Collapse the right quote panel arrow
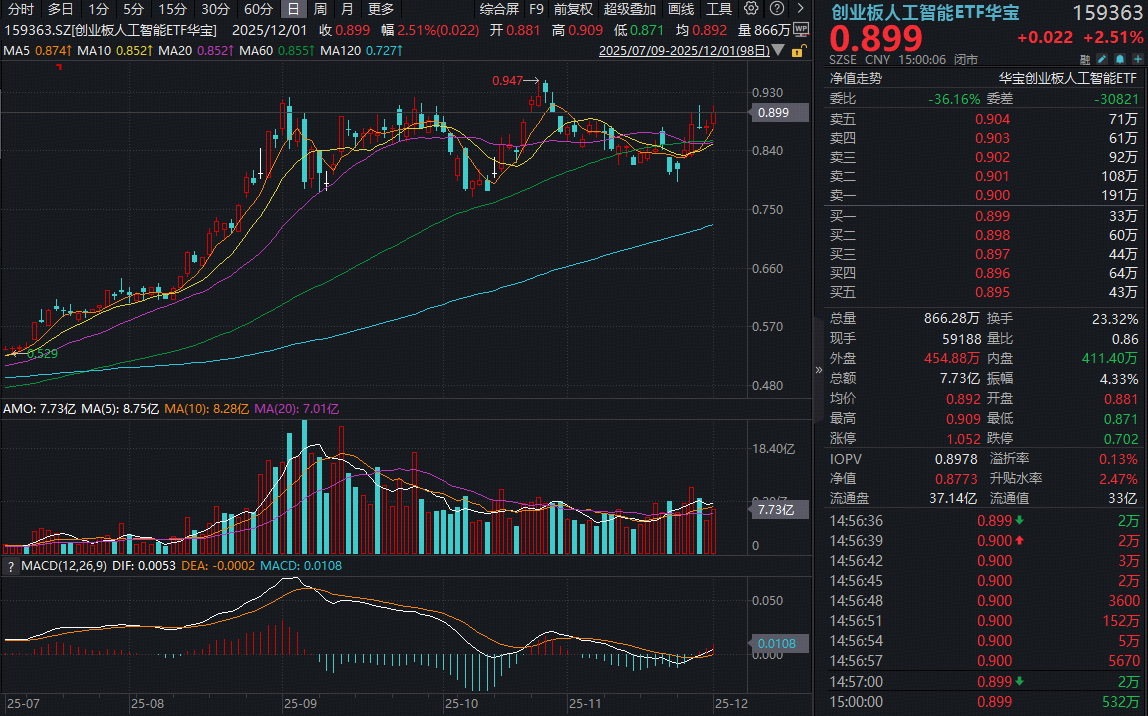 click(x=818, y=368)
